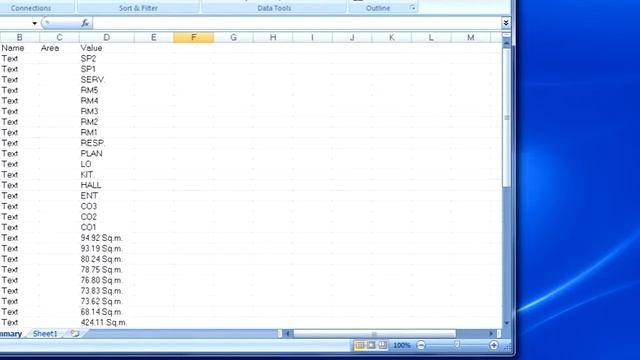Select the cell containing KIT.
Viewport: 640px width, 360px height.
tap(107, 175)
